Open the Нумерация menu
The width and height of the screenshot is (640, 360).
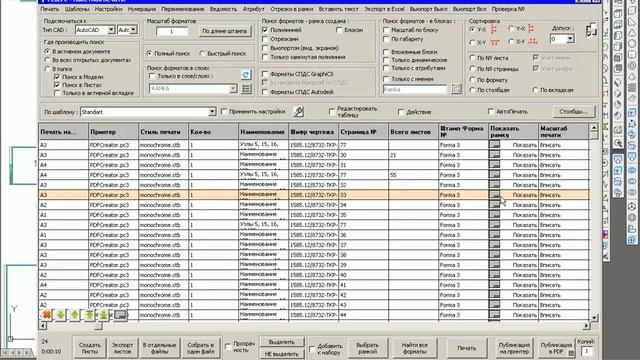click(142, 9)
